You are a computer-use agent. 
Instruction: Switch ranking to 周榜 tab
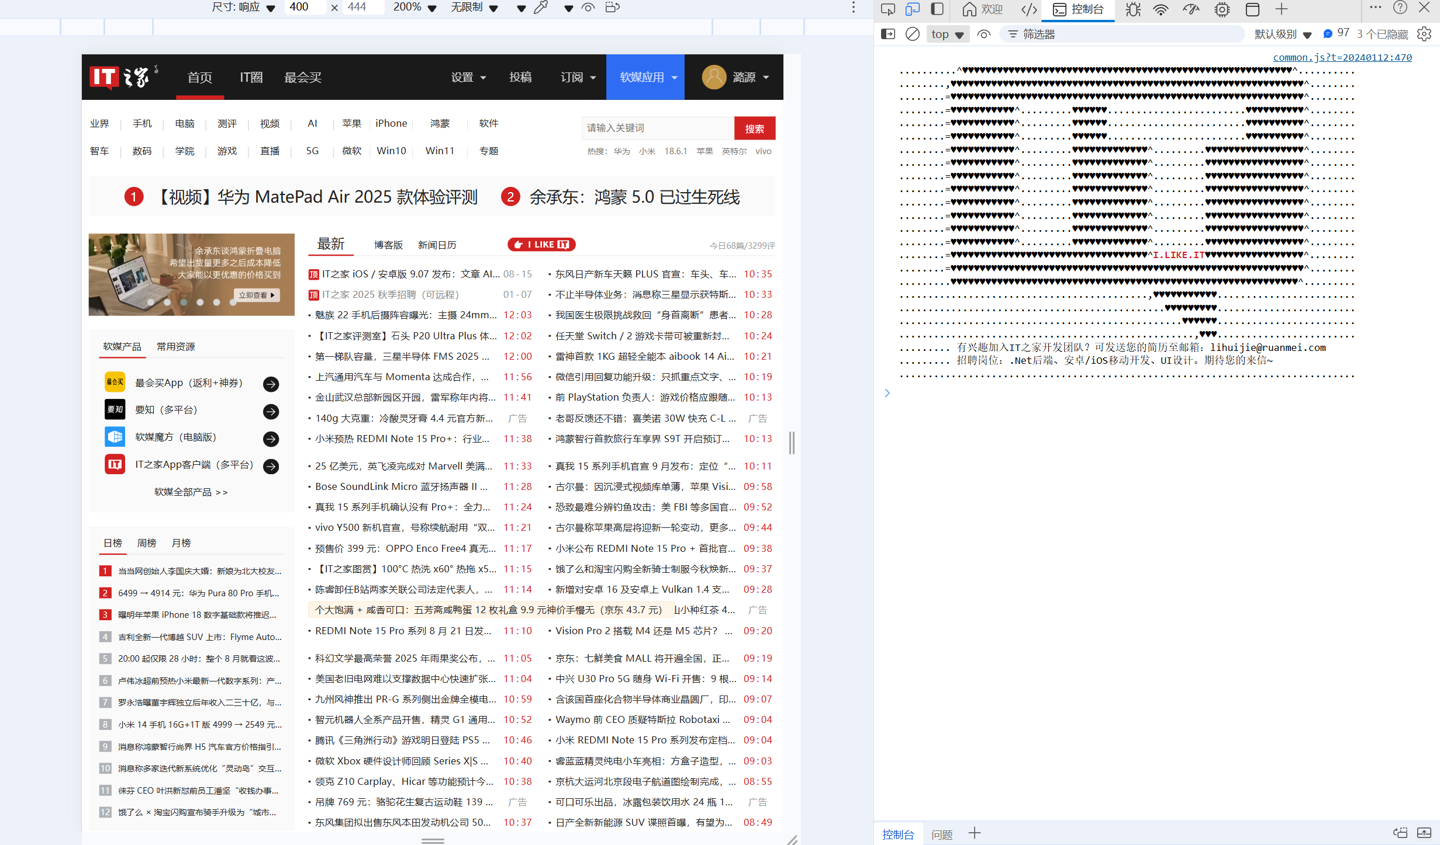147,543
